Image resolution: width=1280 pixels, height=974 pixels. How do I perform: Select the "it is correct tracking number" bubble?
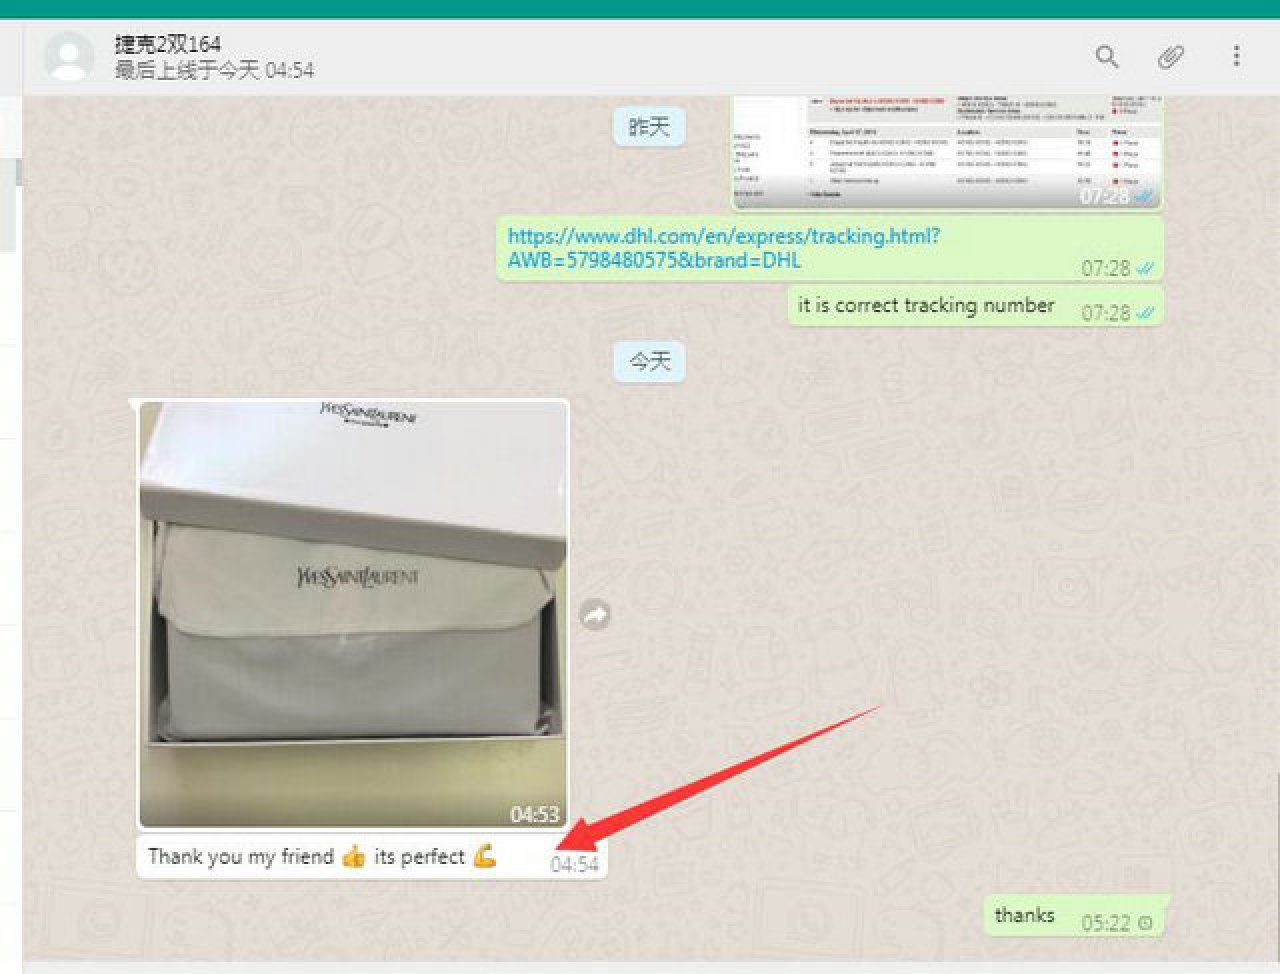[x=925, y=306]
